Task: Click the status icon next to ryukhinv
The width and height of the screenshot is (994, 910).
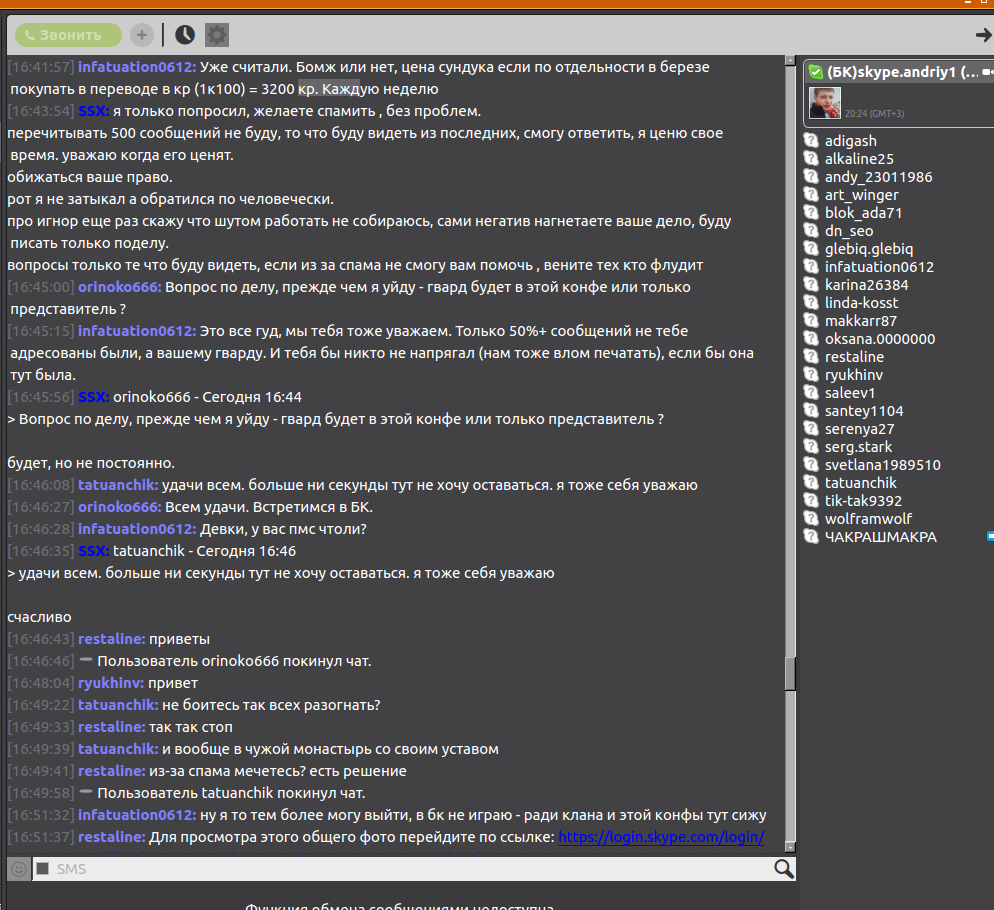Action: pos(811,375)
